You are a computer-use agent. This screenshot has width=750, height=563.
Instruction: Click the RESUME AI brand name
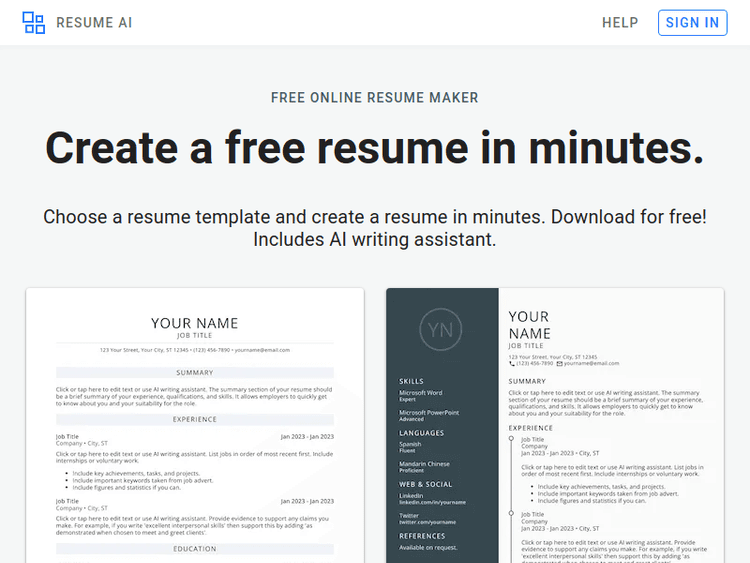click(94, 23)
